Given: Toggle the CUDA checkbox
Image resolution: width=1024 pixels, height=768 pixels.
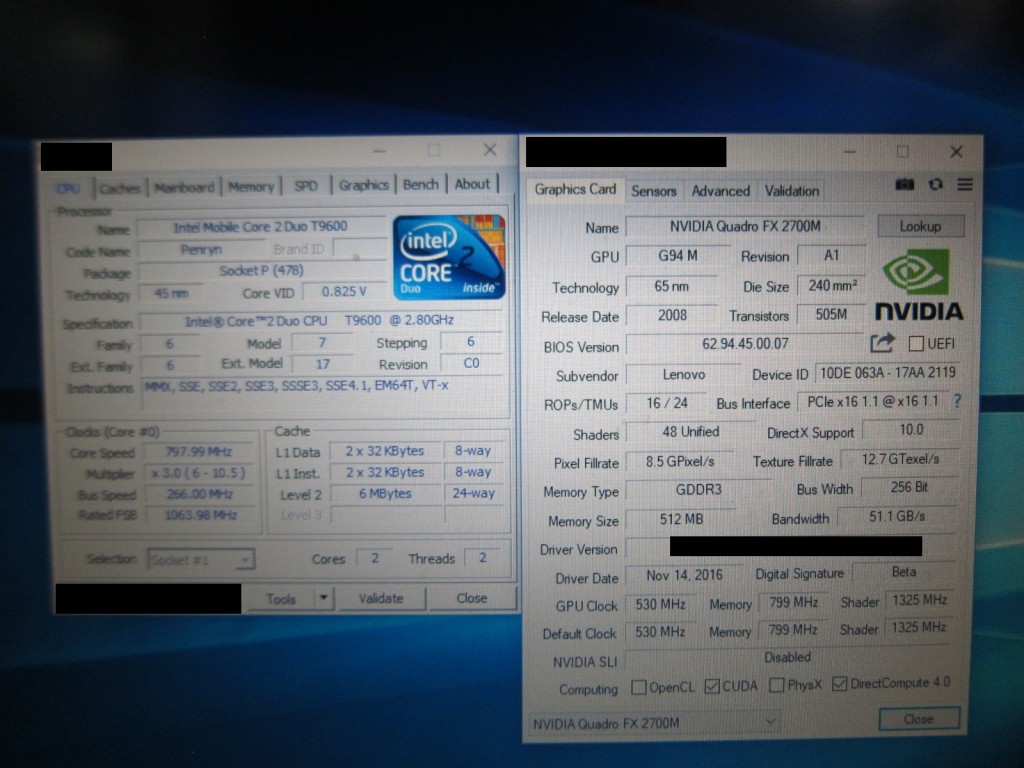Looking at the screenshot, I should 712,686.
